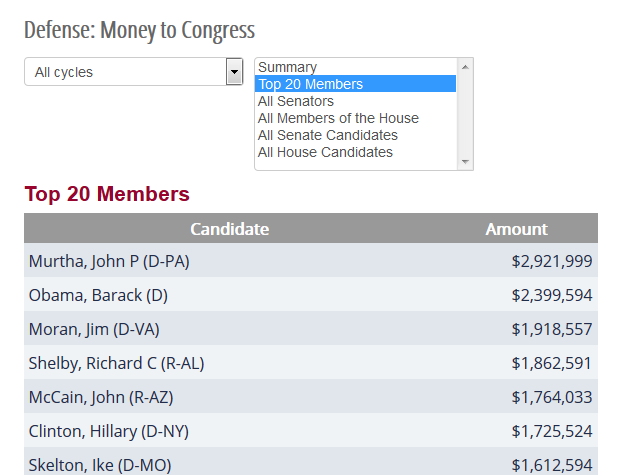625x475 pixels.
Task: Choose All House Candidates option
Action: coord(325,152)
